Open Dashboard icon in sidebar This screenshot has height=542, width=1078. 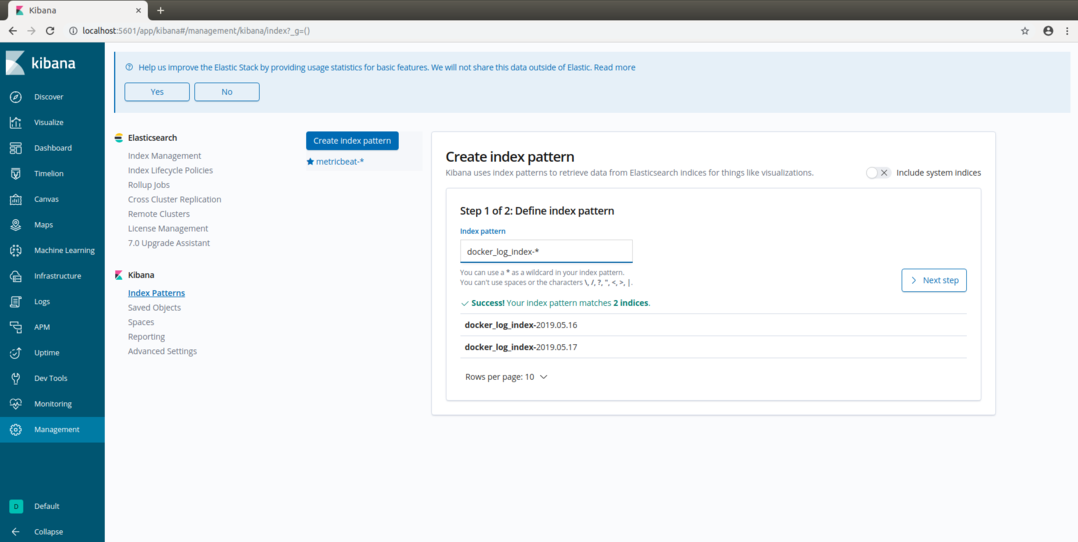pos(15,148)
